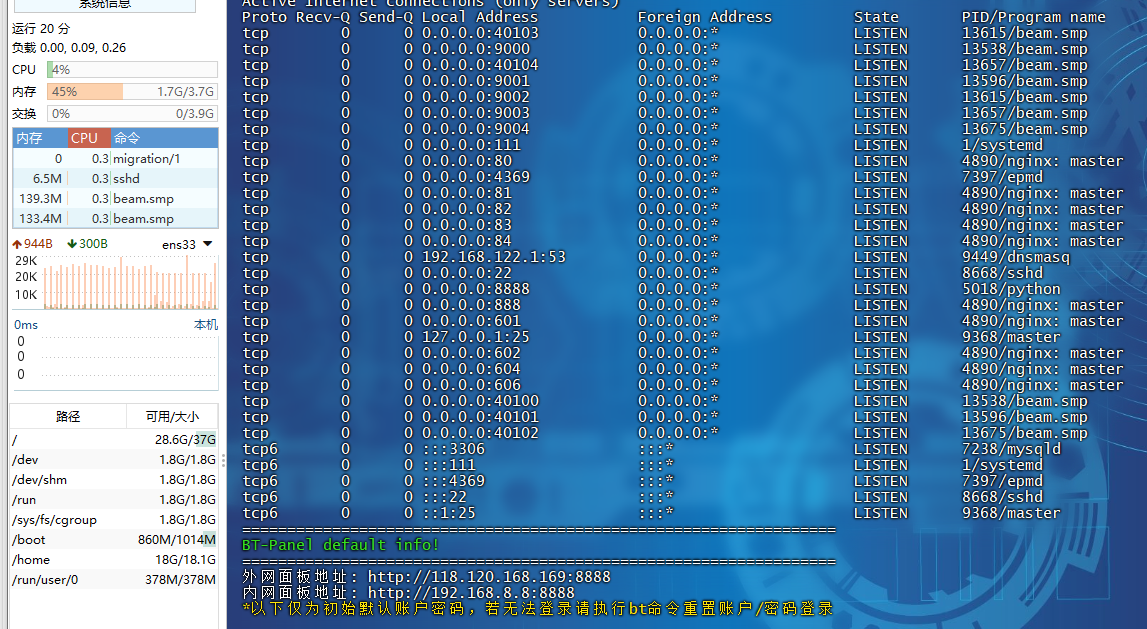Viewport: 1147px width, 629px height.
Task: Click the 0.0.0.0:888 local address
Action: coord(471,305)
